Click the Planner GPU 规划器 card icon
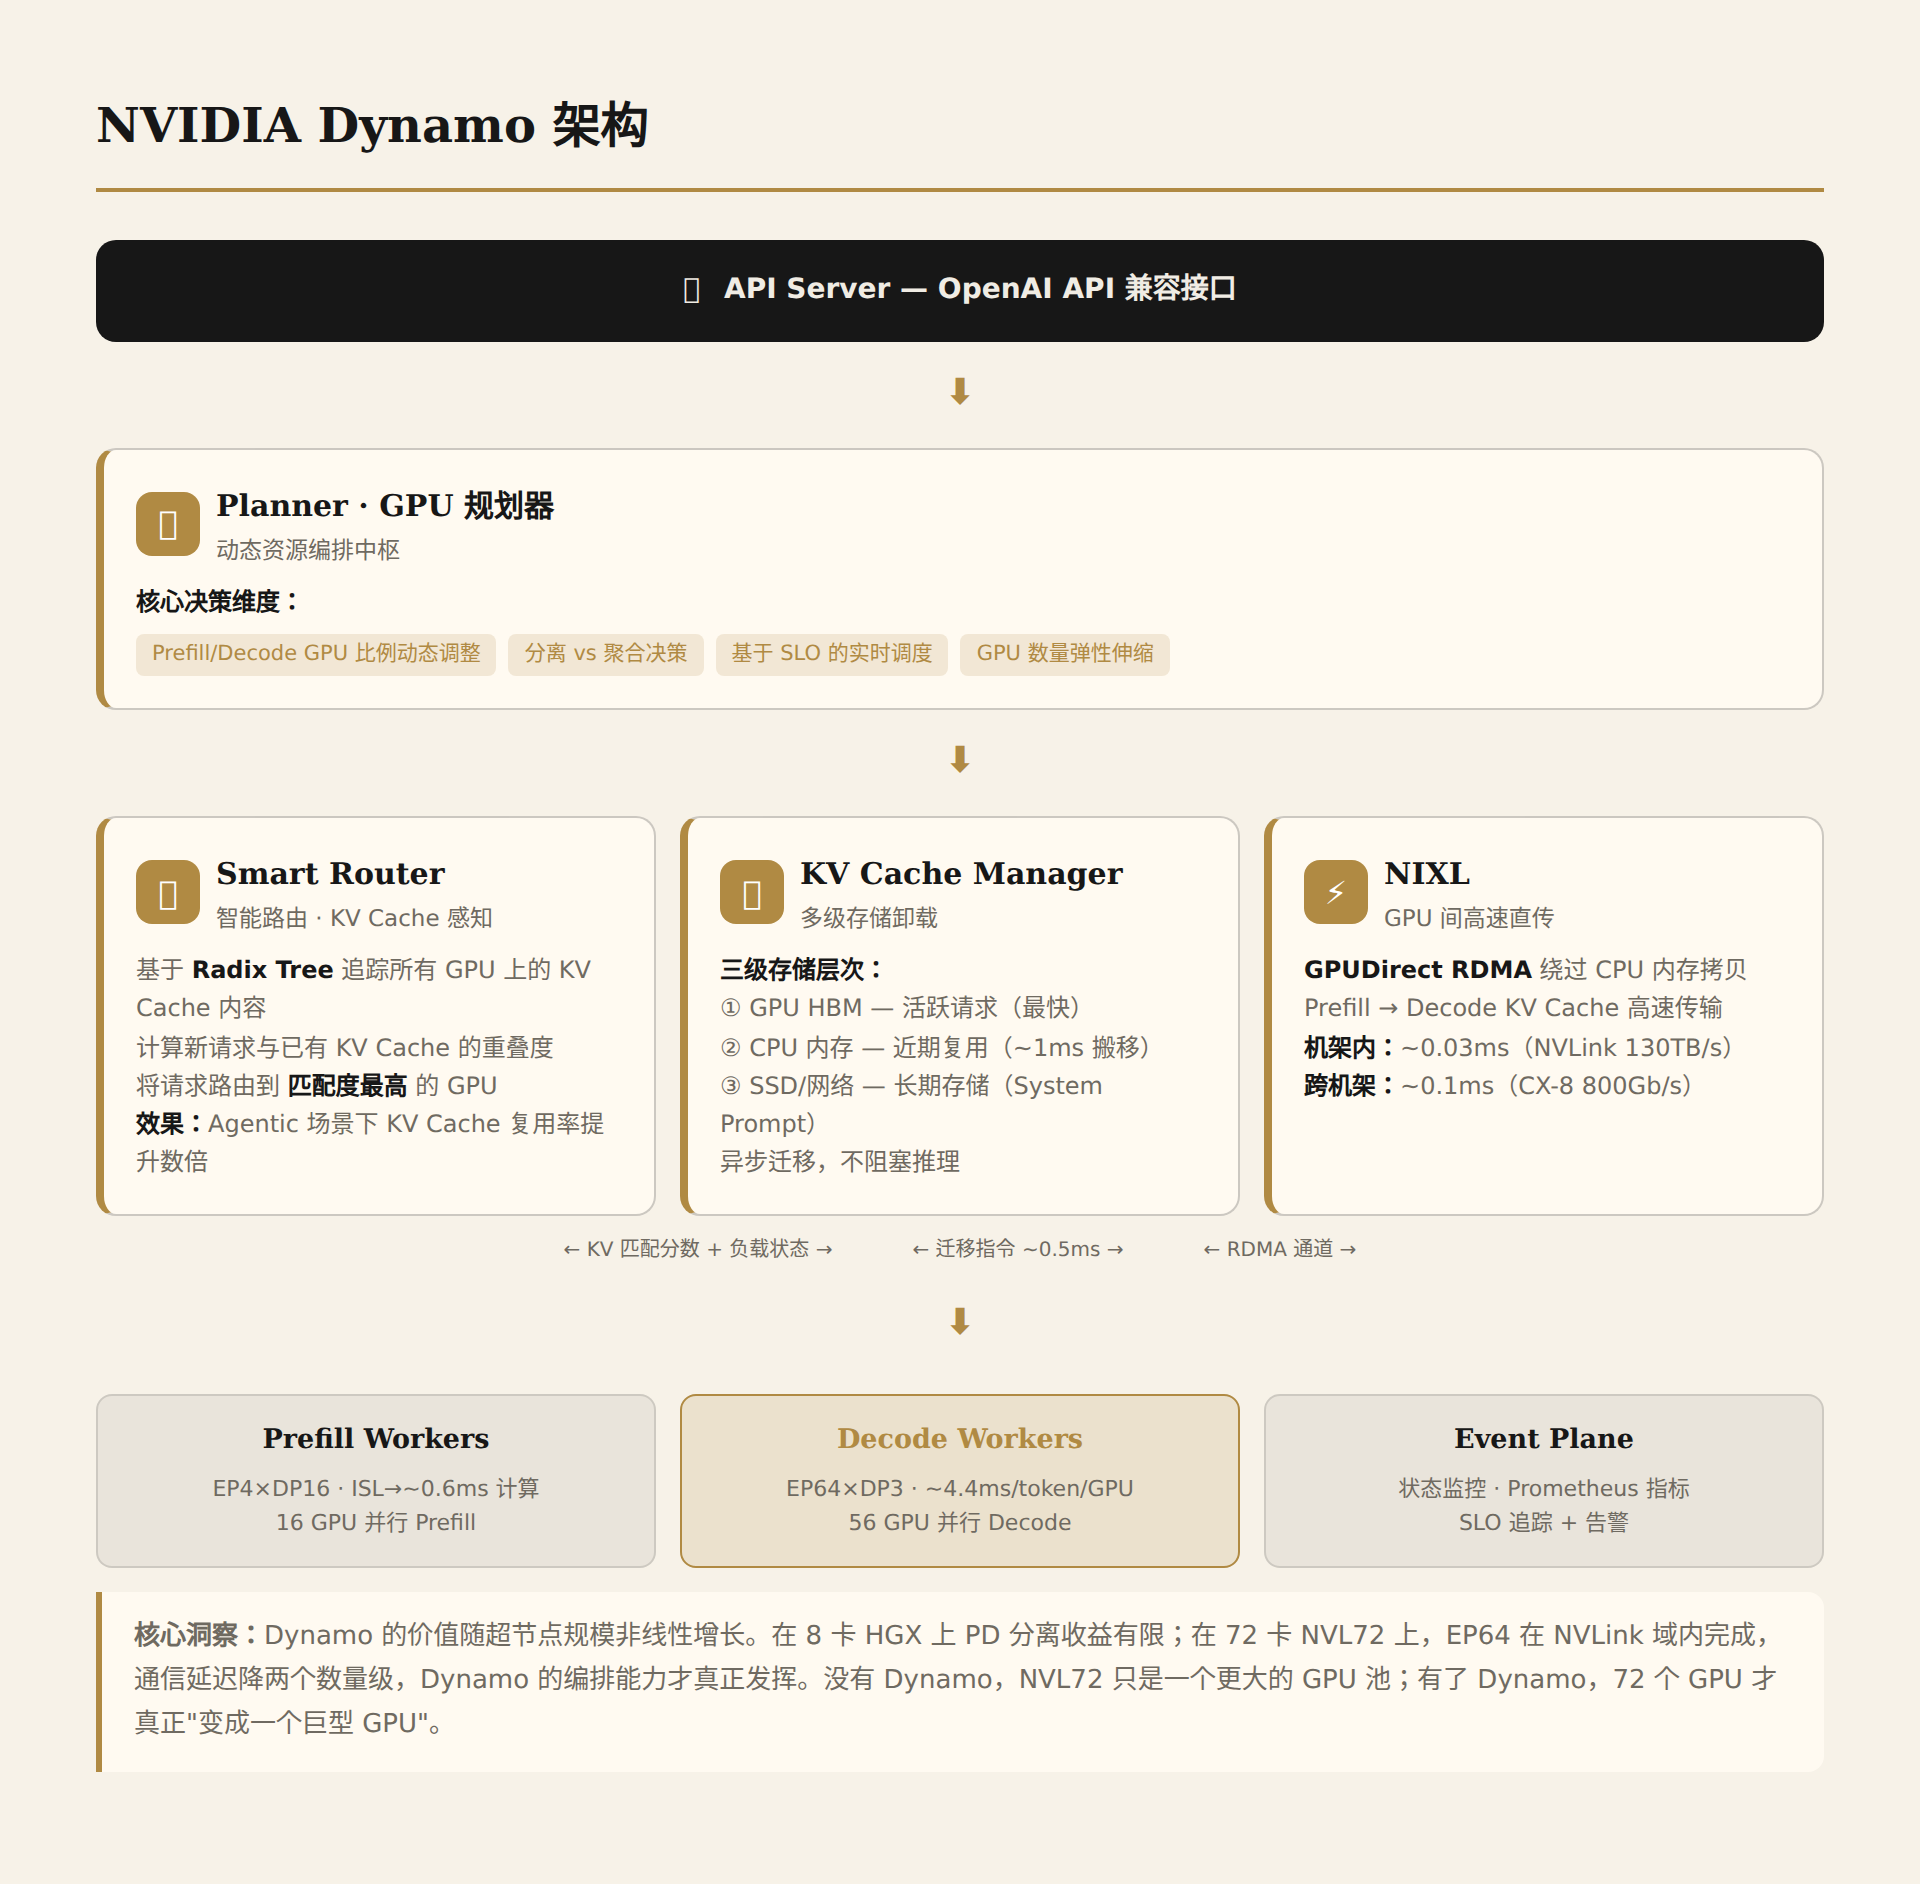 [x=168, y=524]
